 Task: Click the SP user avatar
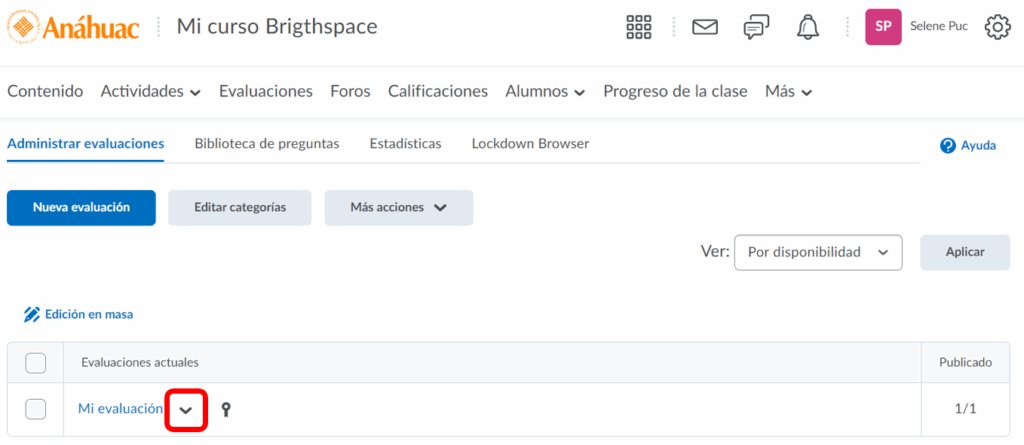point(883,27)
